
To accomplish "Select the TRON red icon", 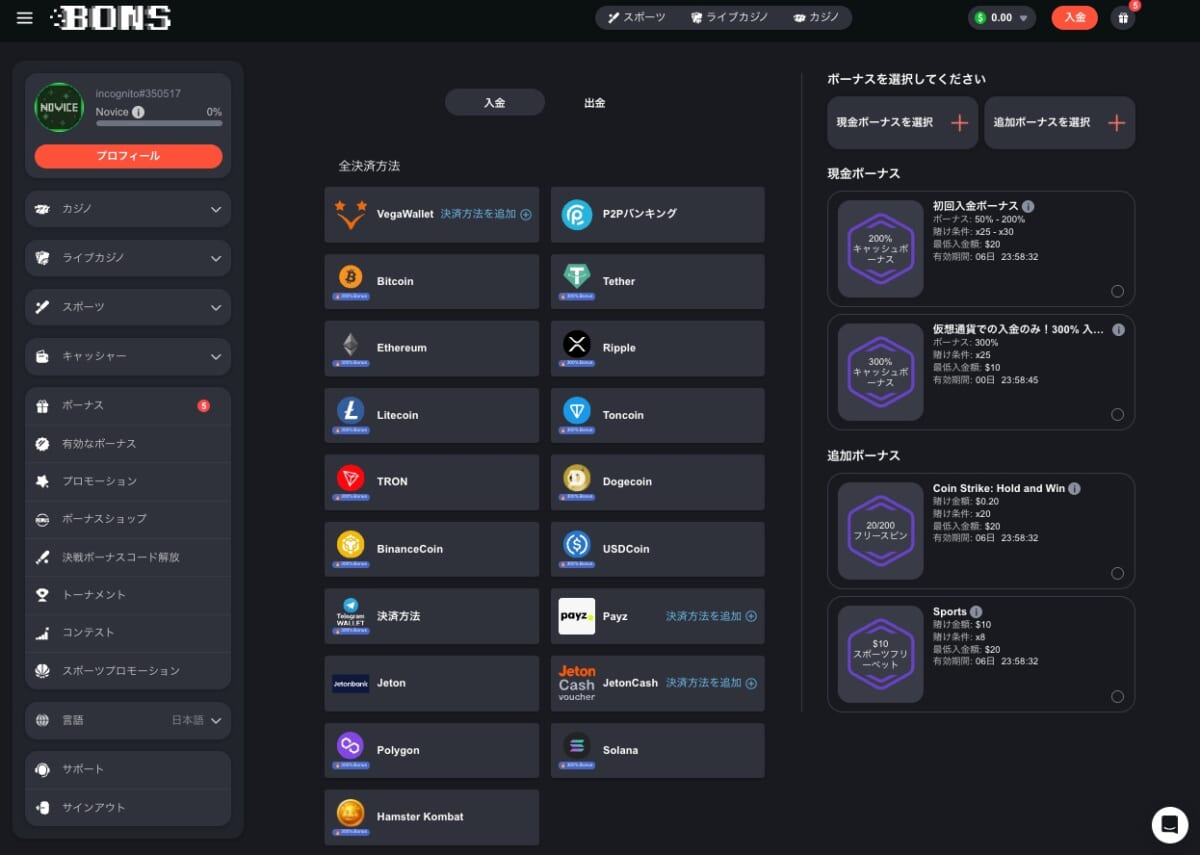I will coord(350,478).
